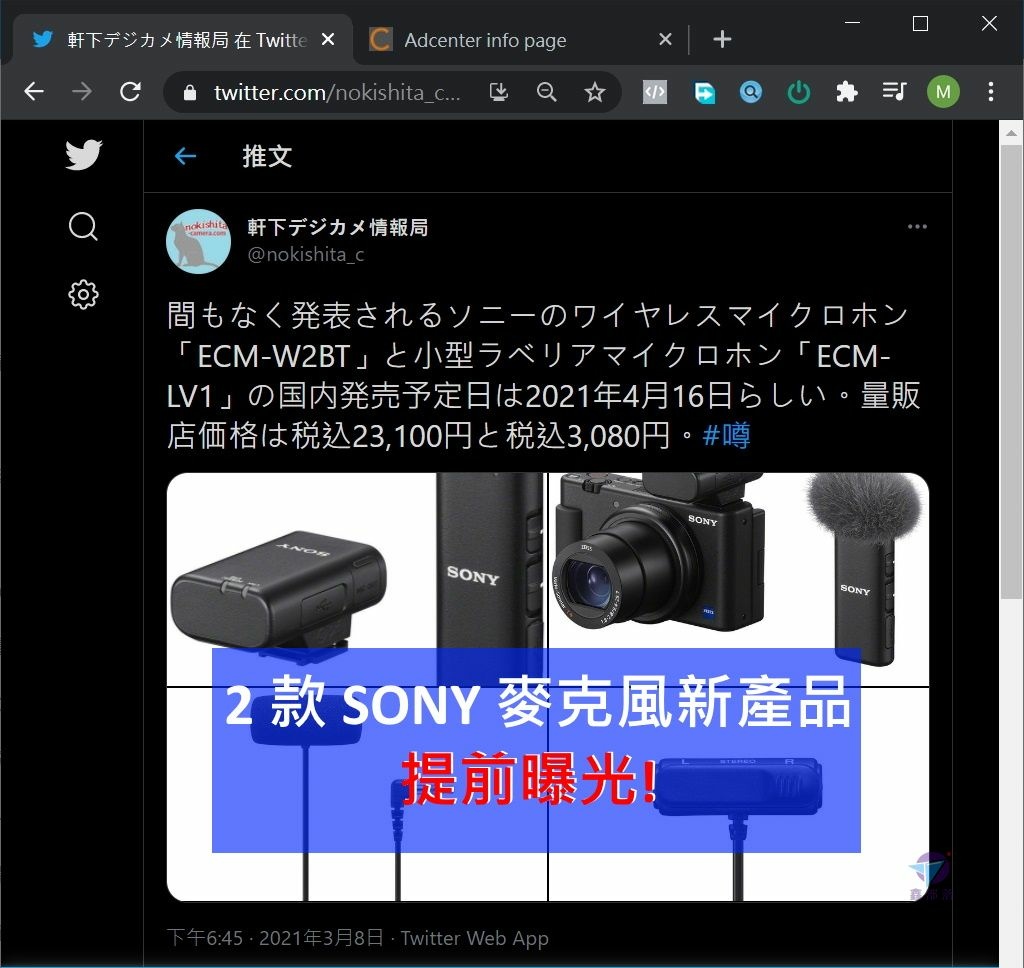Minimize the Chrome window
1024x968 pixels.
(852, 22)
